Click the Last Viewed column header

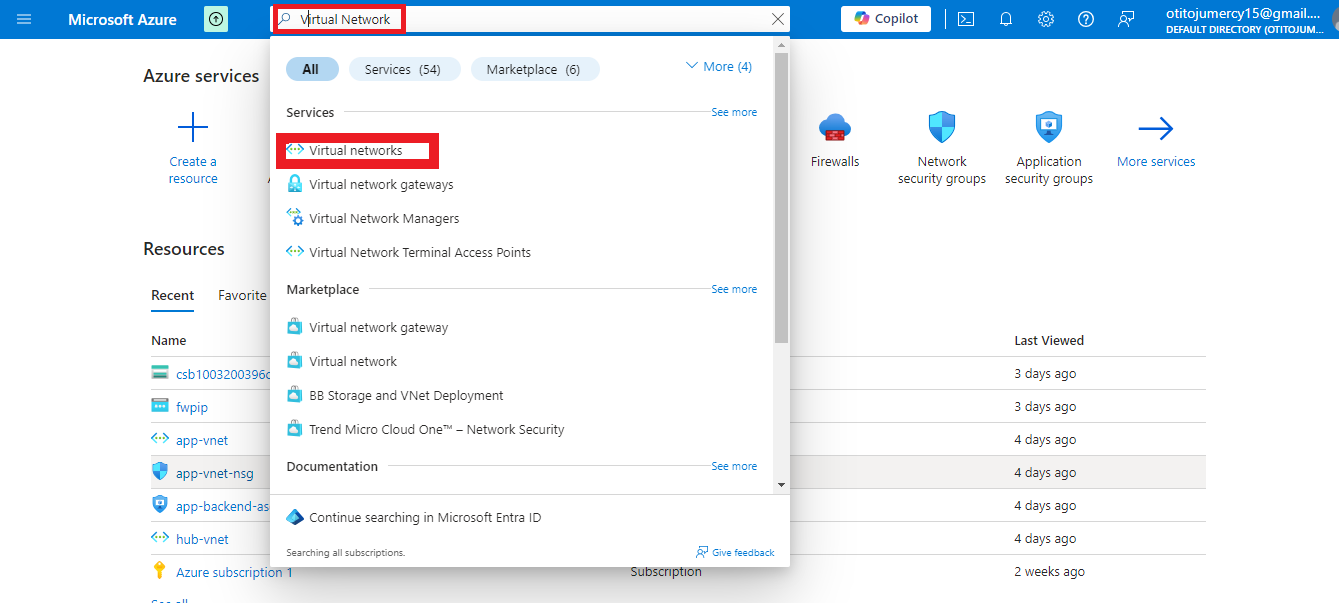pos(1049,340)
